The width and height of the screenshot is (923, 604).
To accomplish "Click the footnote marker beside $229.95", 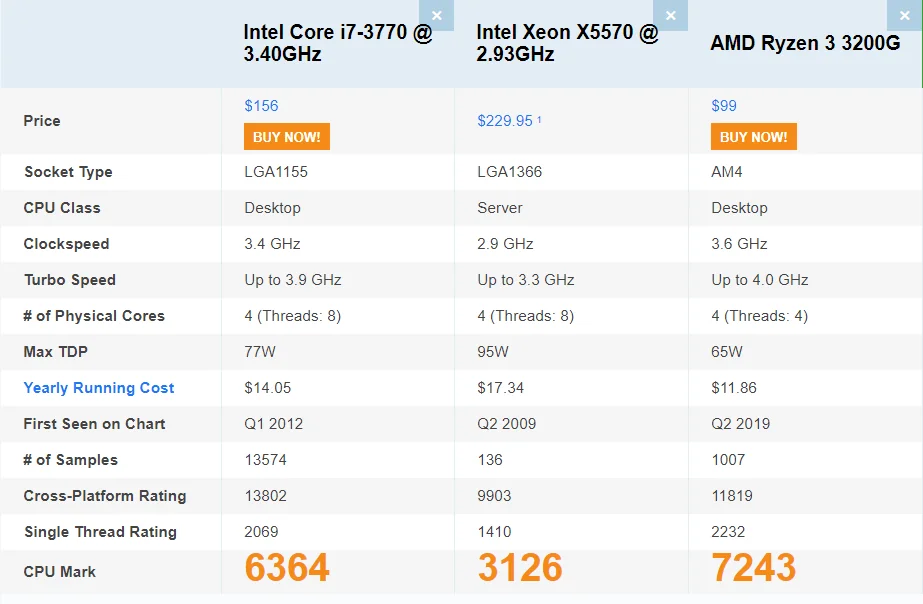I will pyautogui.click(x=539, y=119).
